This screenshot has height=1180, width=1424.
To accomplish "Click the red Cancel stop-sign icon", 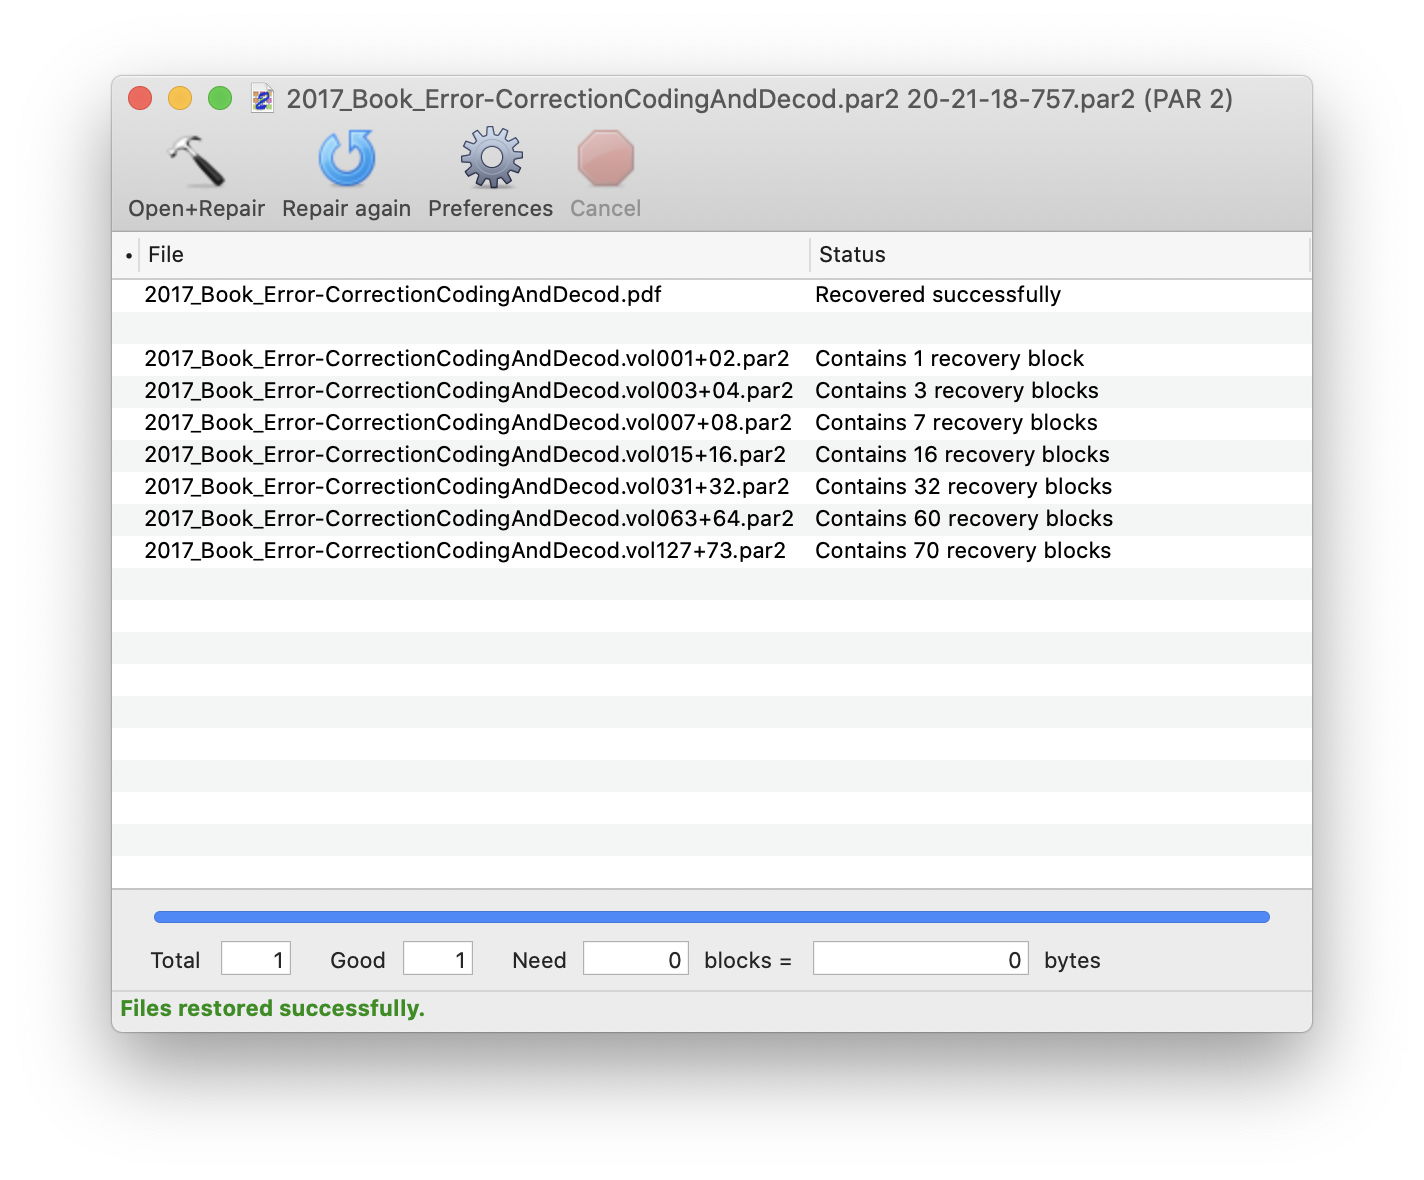I will pyautogui.click(x=605, y=159).
